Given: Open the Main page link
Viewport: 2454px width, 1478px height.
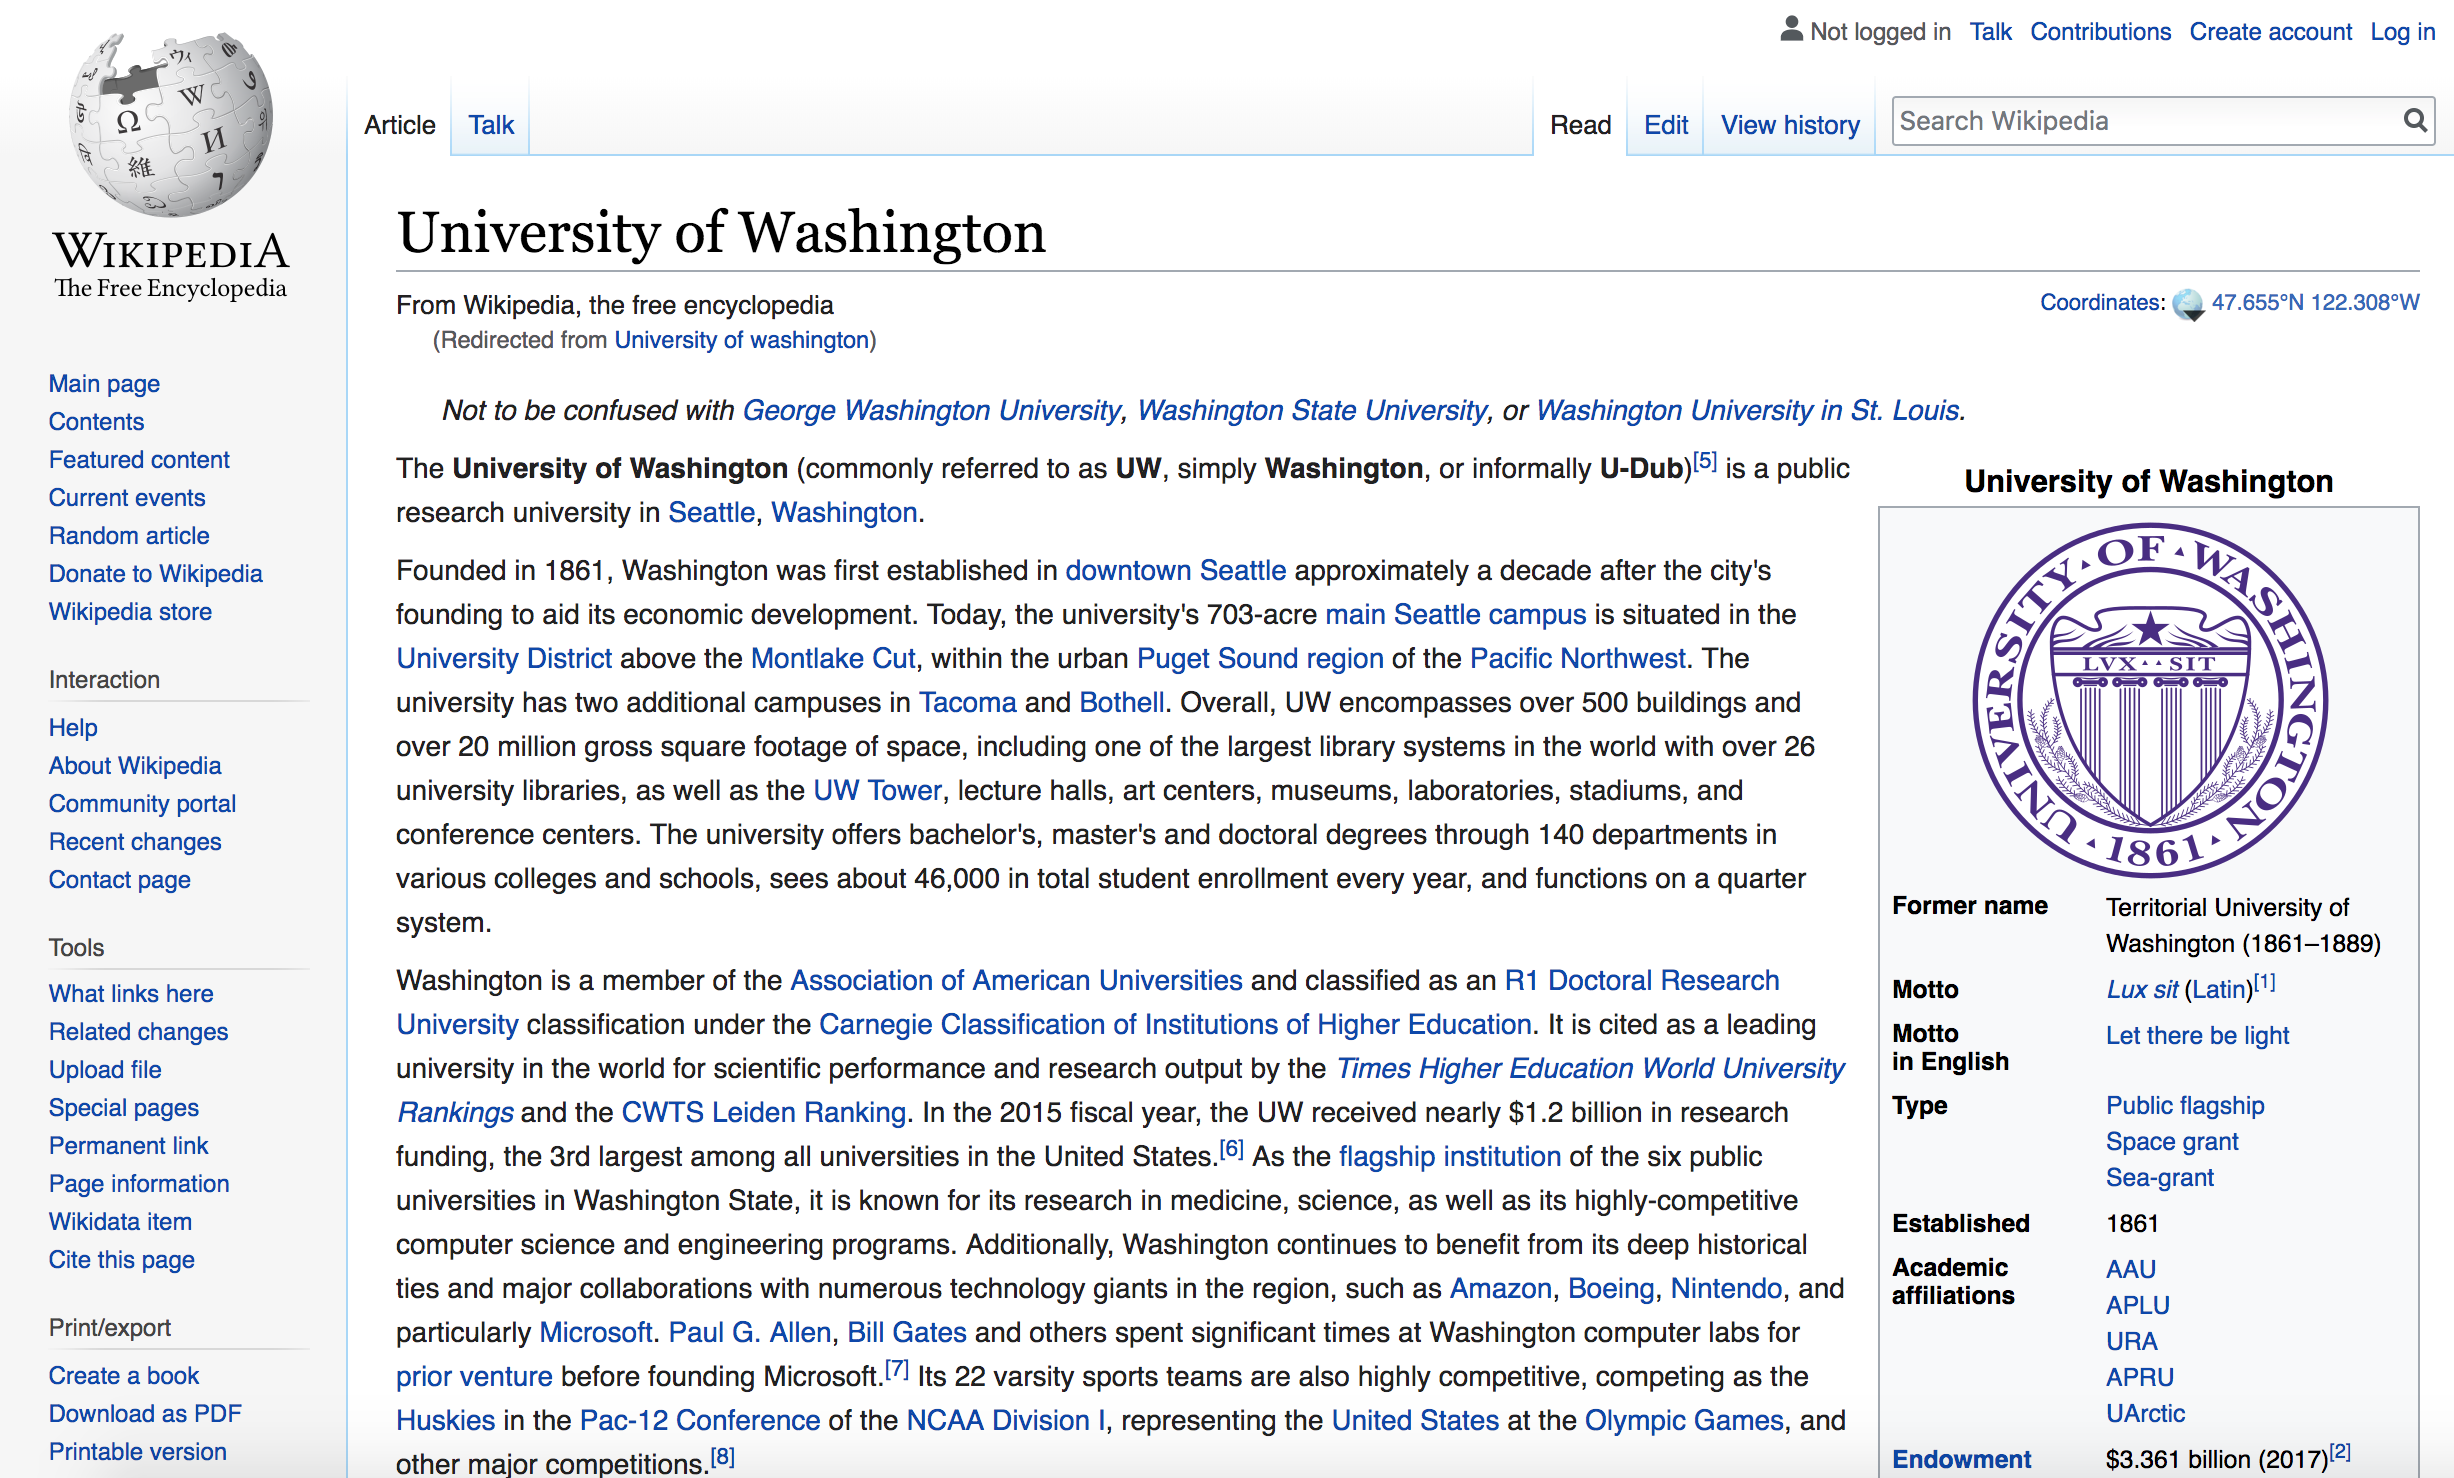Looking at the screenshot, I should (103, 383).
